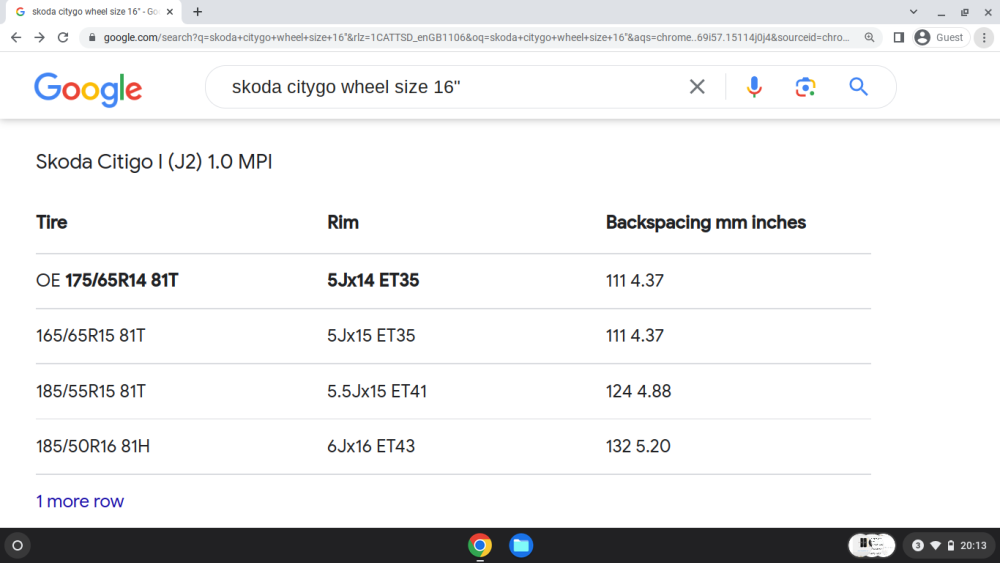Image resolution: width=1000 pixels, height=563 pixels.
Task: Select heading Skoda Citigo I (J2) 1.0 MPI
Action: click(x=154, y=162)
